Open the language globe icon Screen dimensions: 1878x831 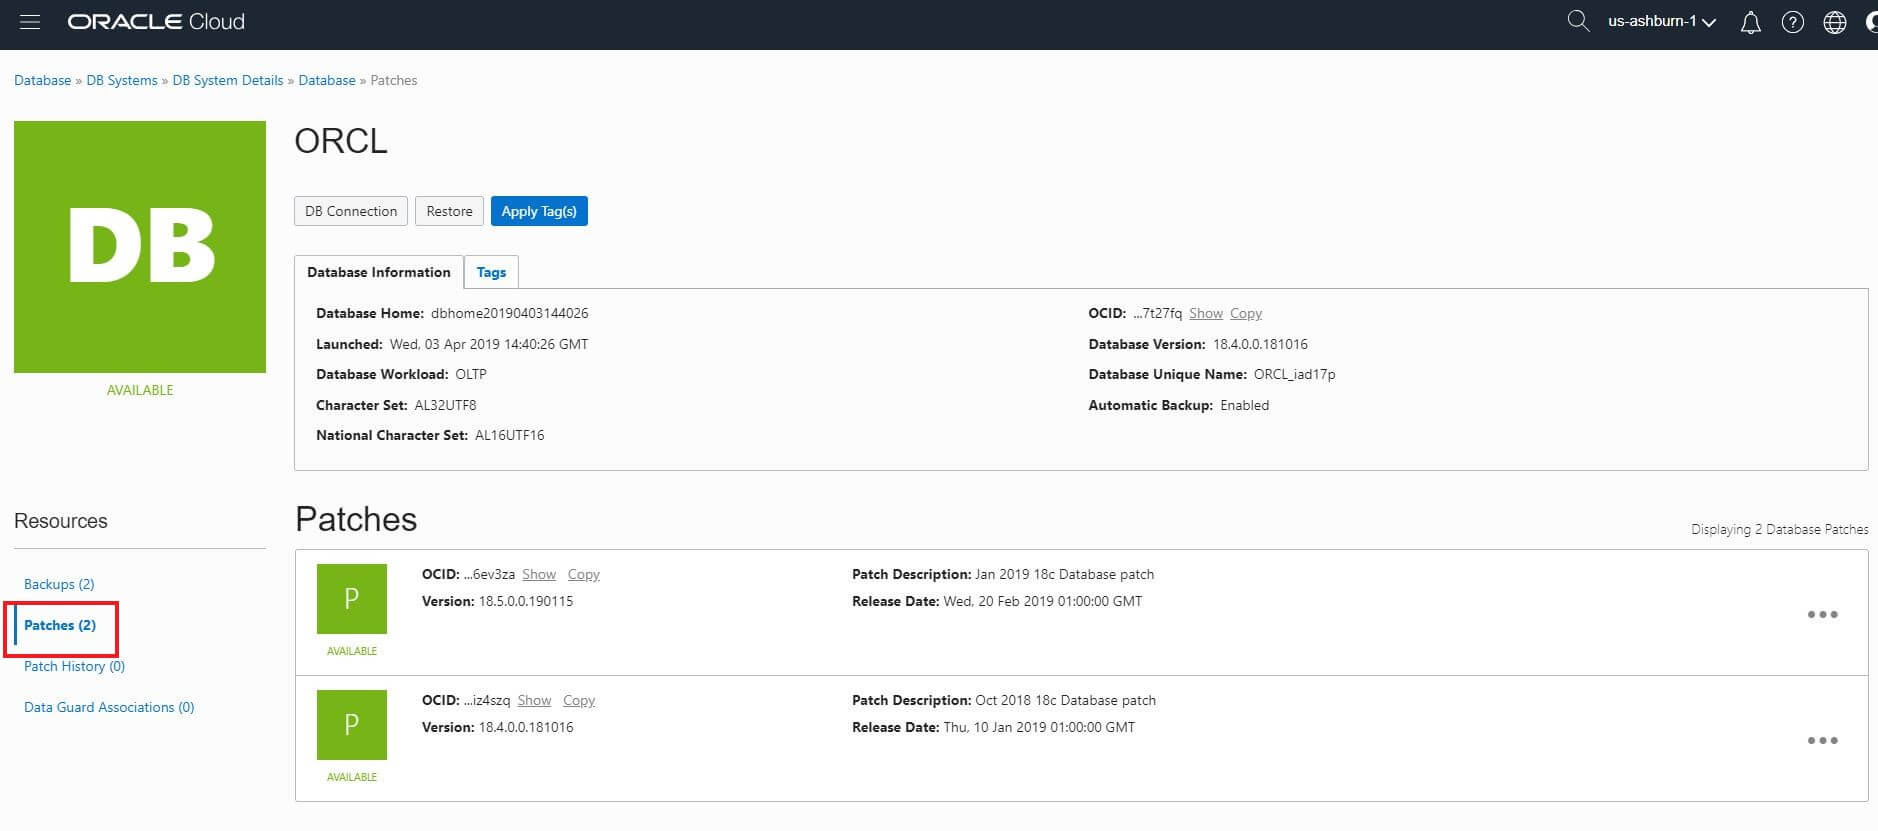pyautogui.click(x=1835, y=22)
